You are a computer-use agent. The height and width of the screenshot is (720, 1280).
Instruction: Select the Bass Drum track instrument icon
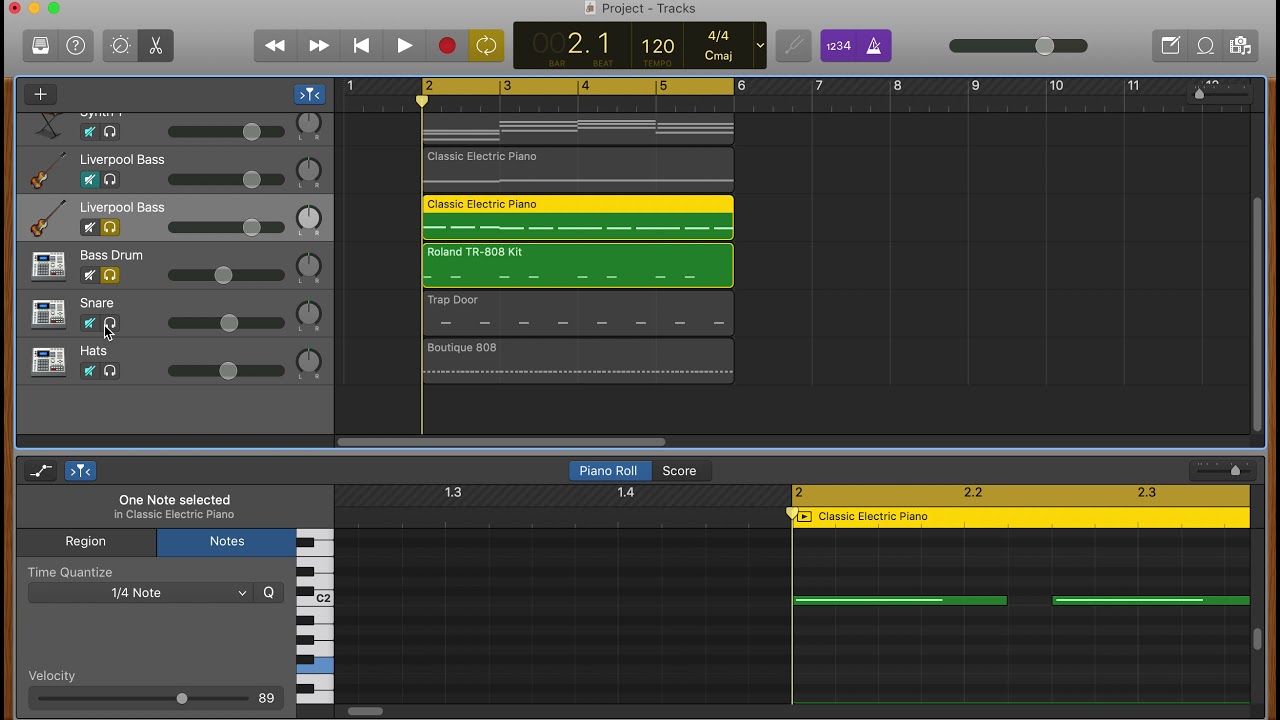(48, 265)
